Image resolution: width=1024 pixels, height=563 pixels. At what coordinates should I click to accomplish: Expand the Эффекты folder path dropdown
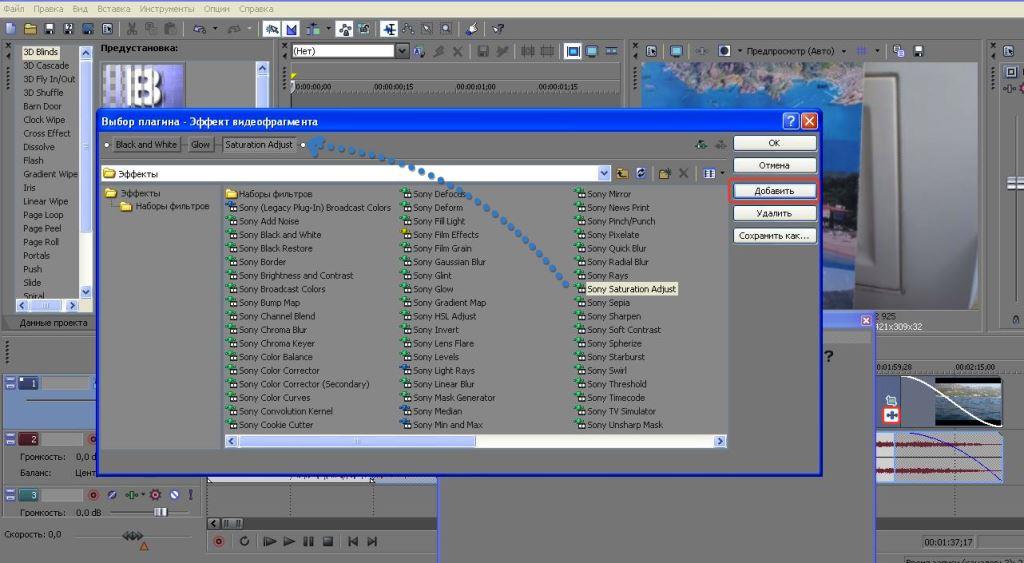click(x=603, y=174)
